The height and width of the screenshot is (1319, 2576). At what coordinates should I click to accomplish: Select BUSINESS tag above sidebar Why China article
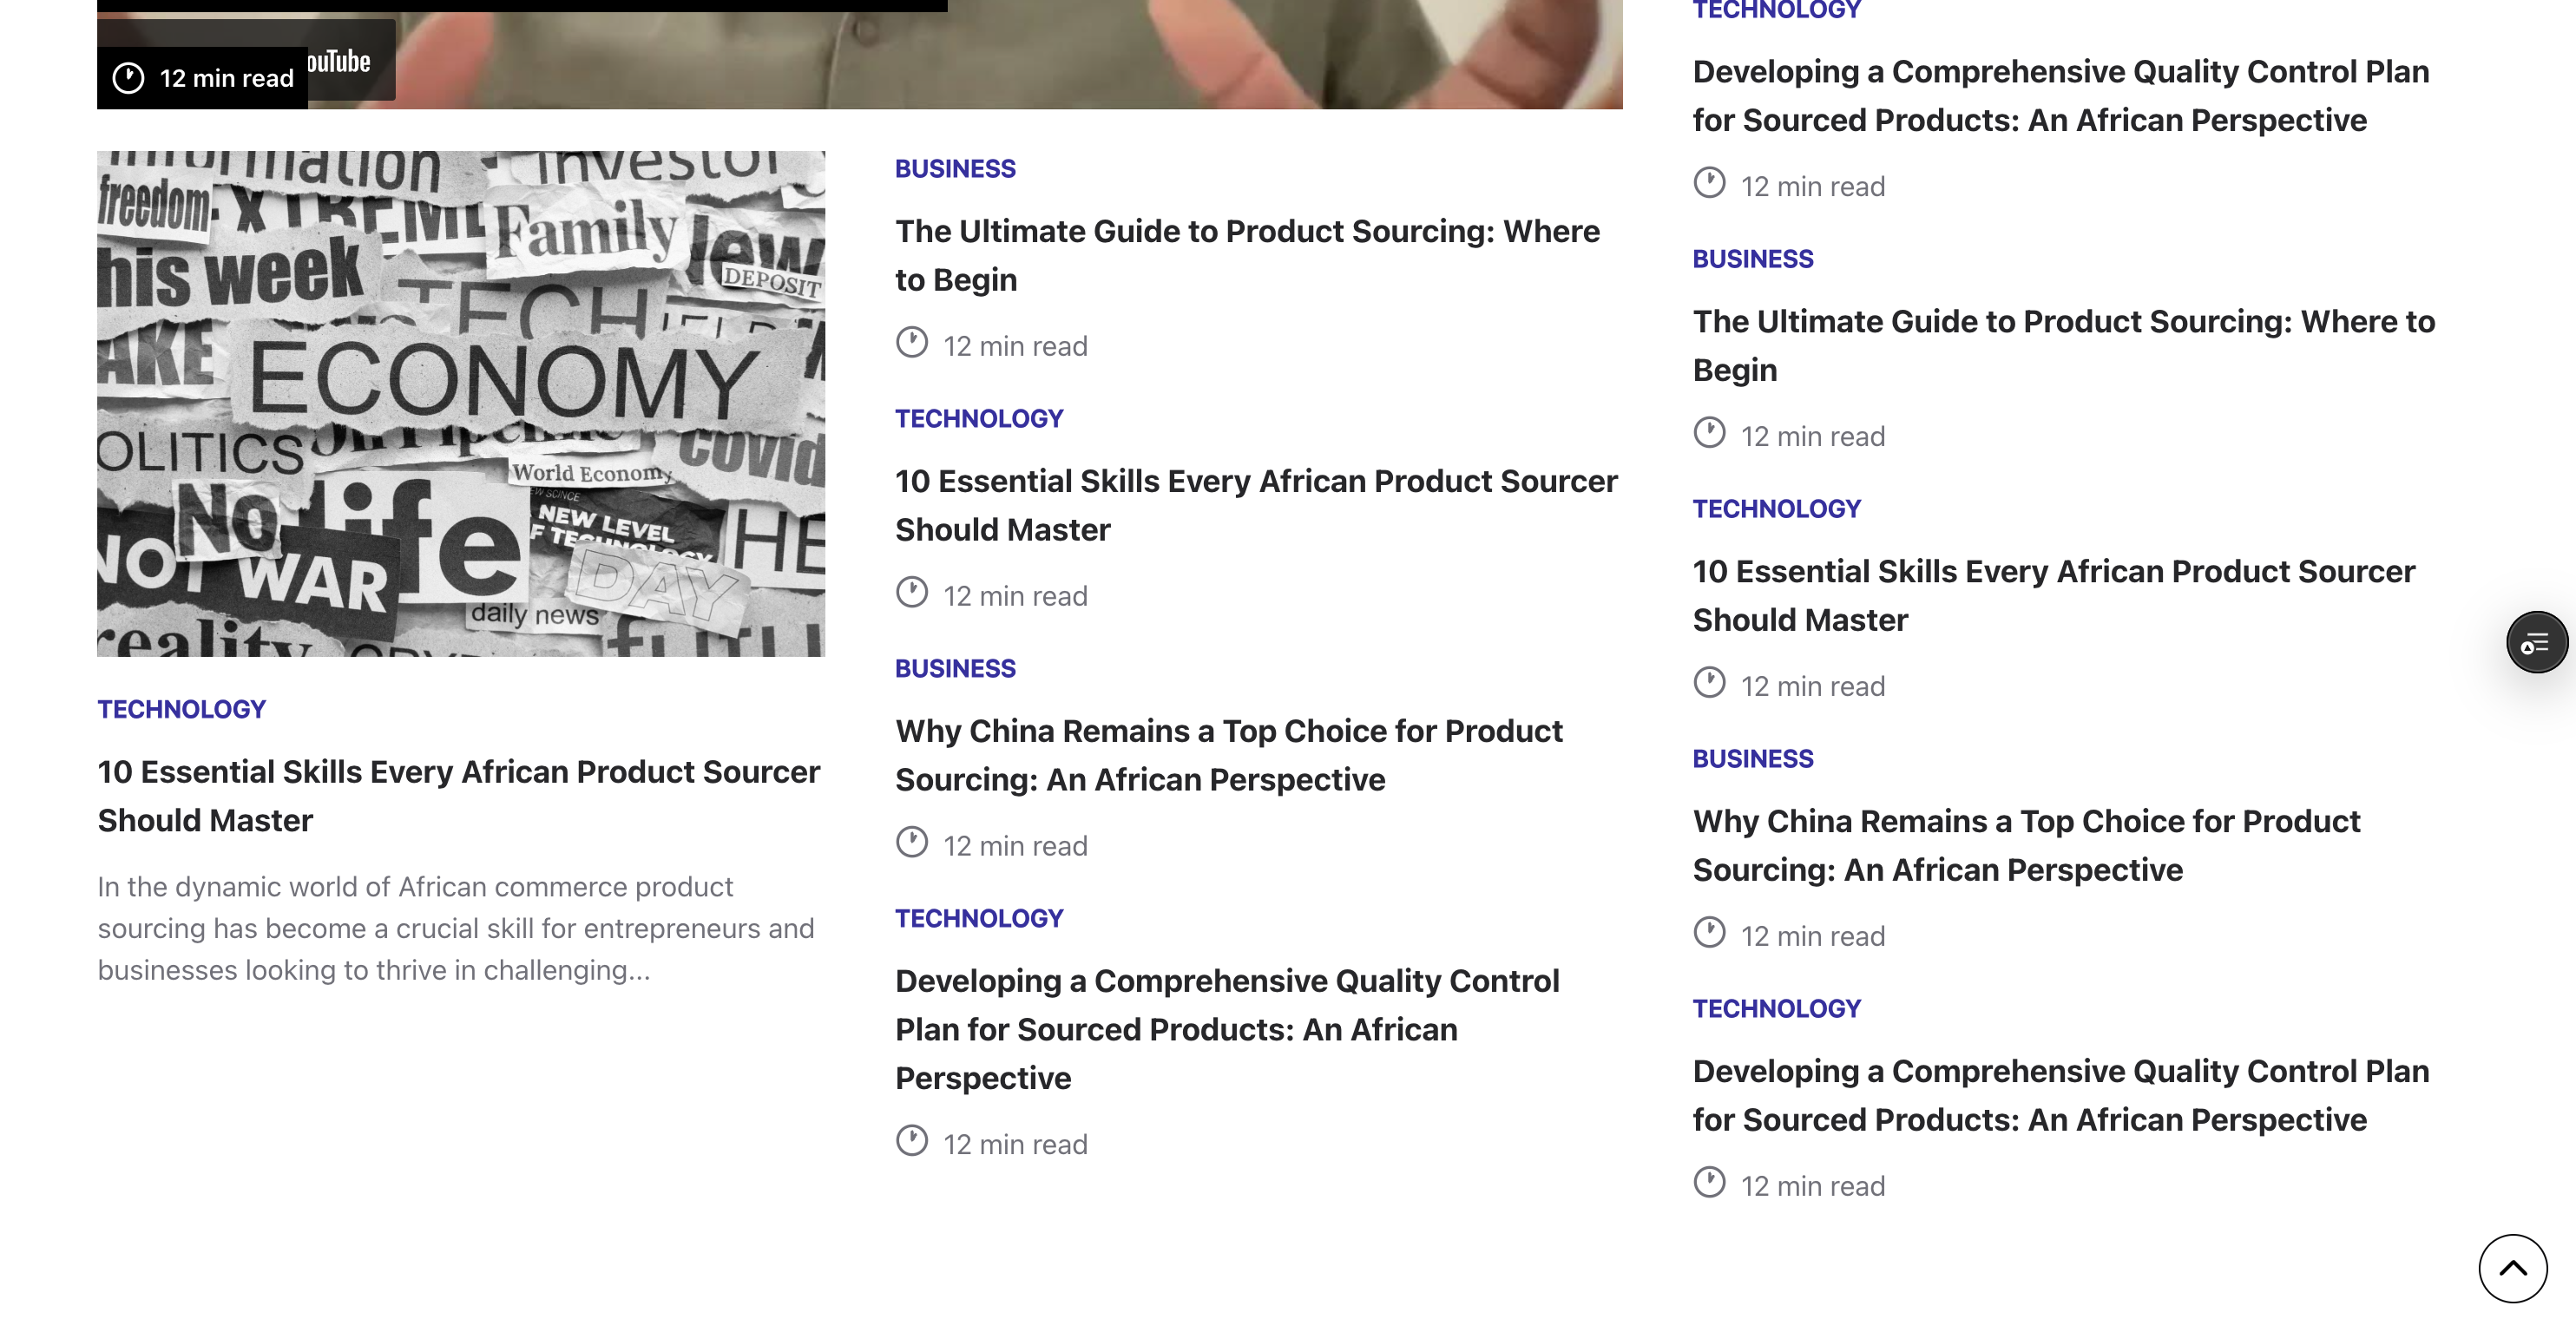click(1752, 758)
